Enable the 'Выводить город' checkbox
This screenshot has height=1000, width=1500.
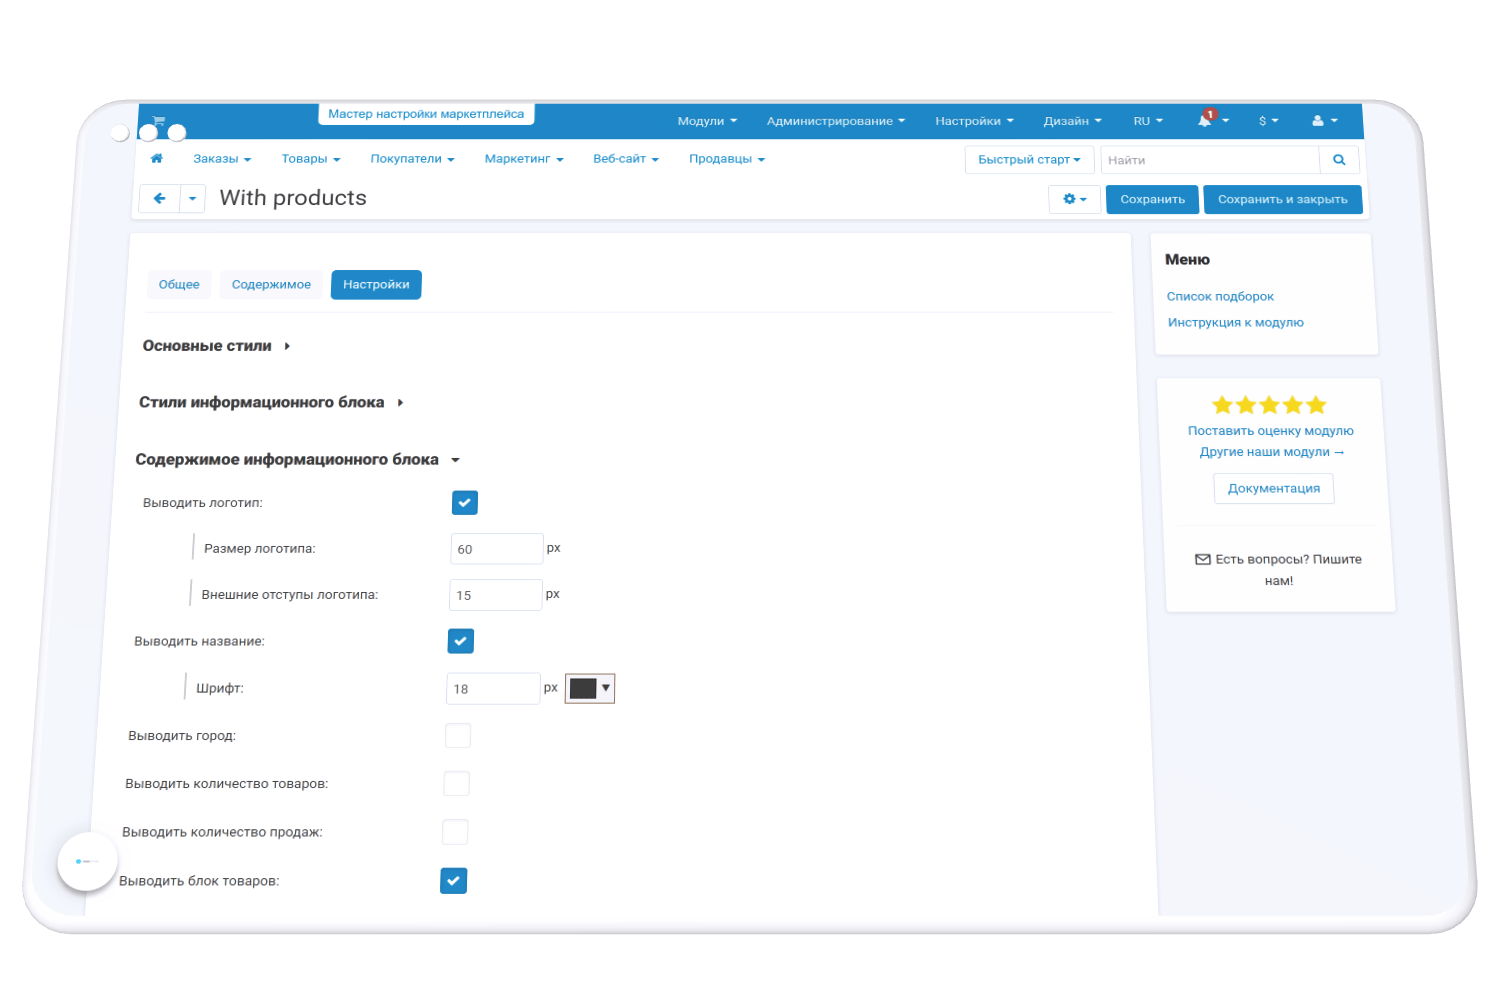tap(458, 736)
